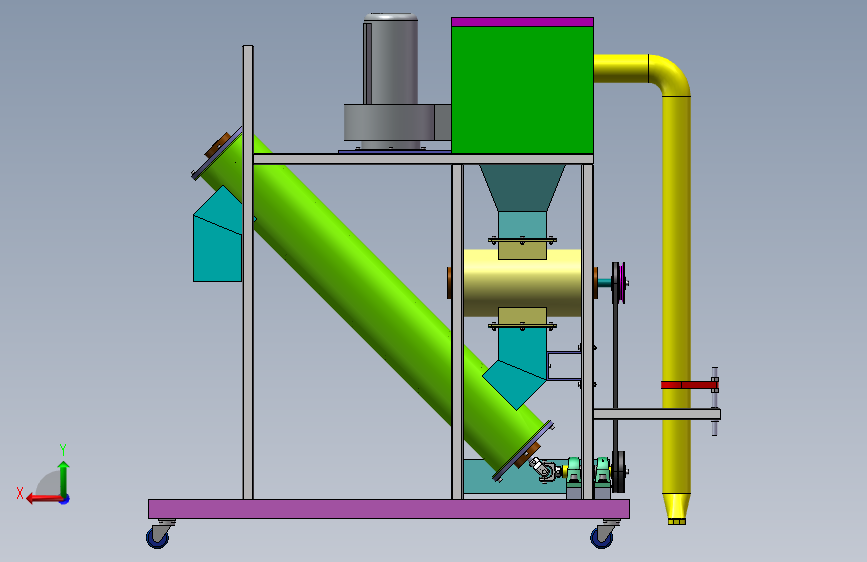
Task: Select the bolted flange below the yellow drum
Action: coord(523,327)
